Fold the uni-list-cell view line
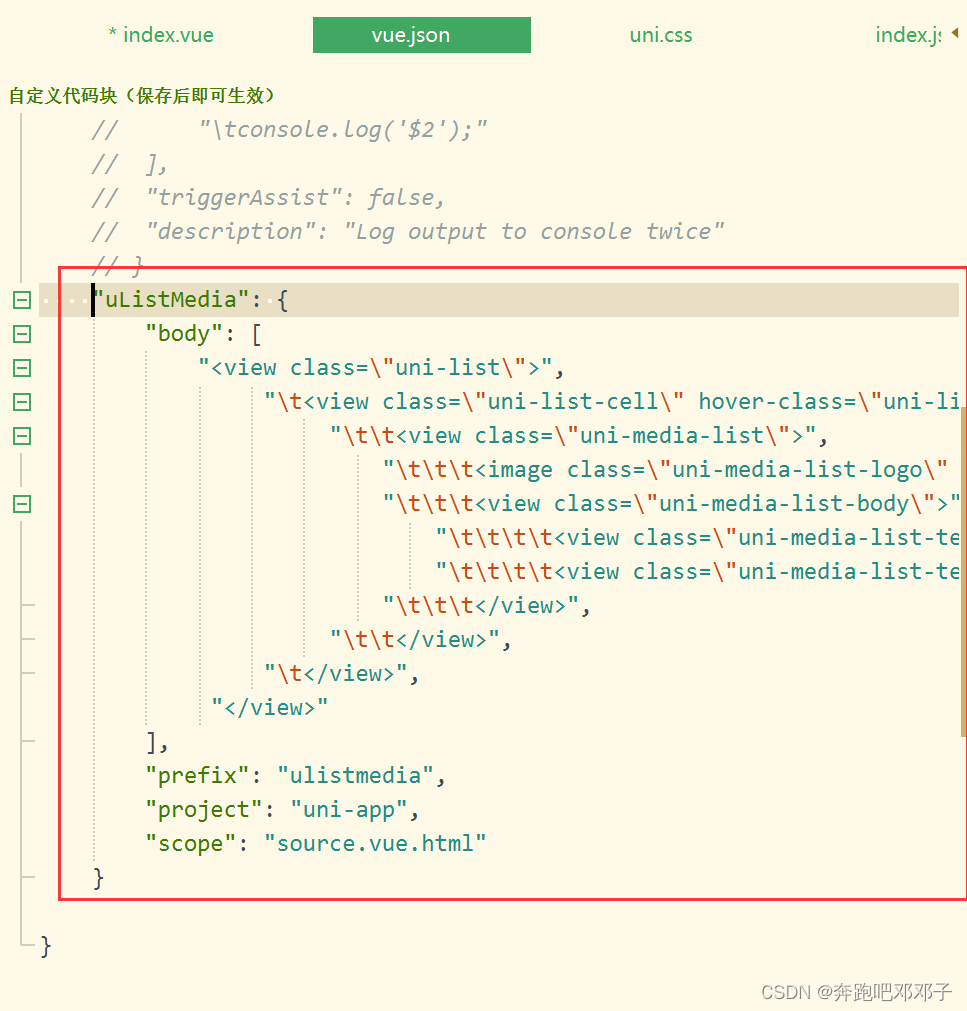This screenshot has height=1011, width=967. [22, 402]
